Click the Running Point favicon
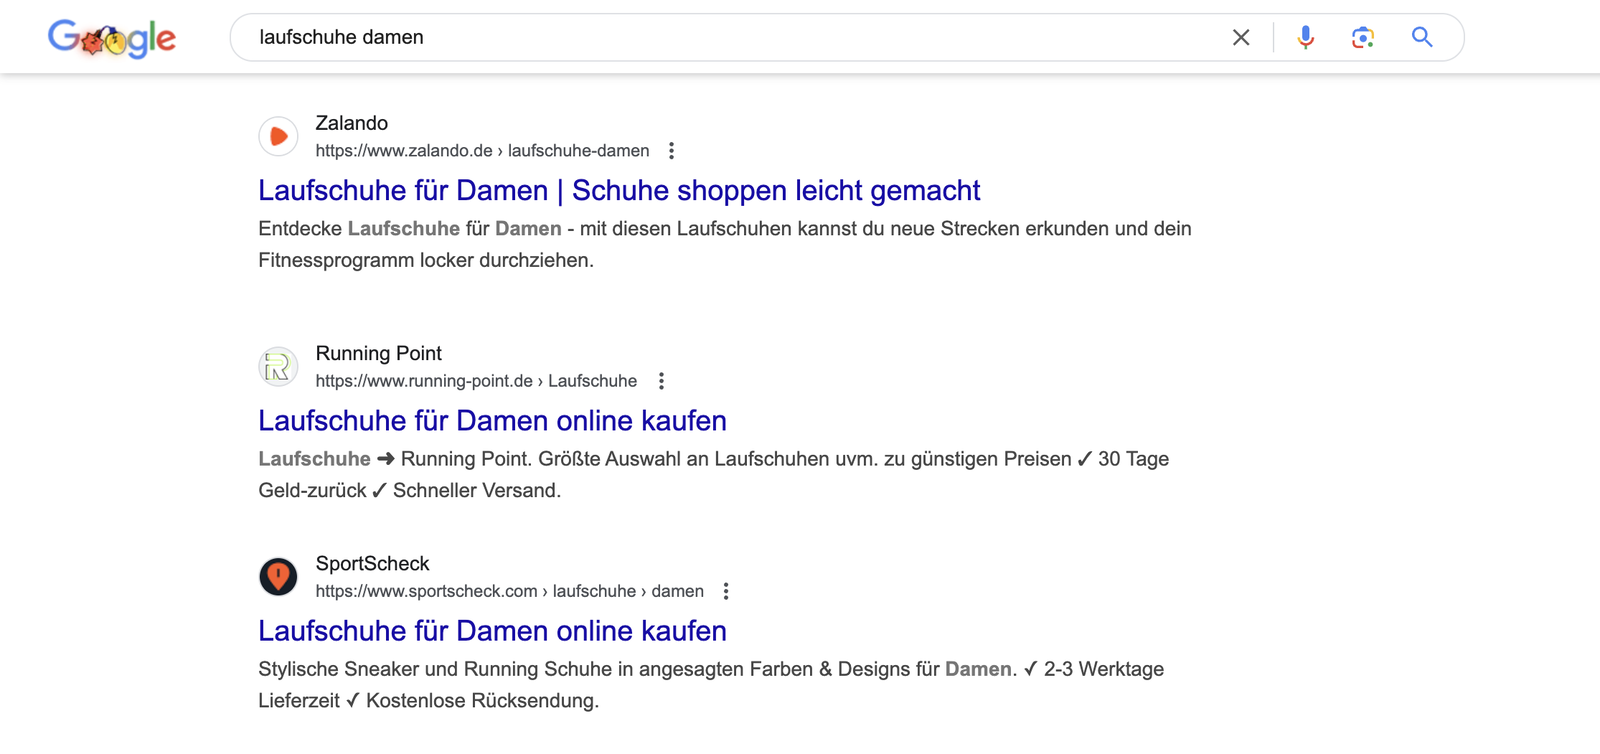The width and height of the screenshot is (1600, 754). (x=279, y=366)
